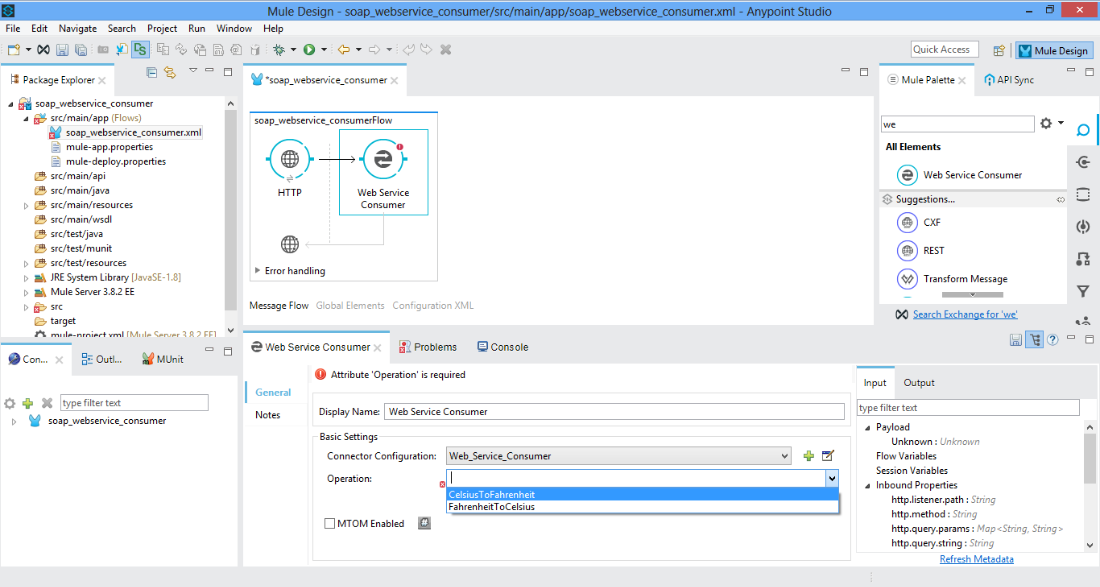Collapse soap_webservice_consumer project node
The height and width of the screenshot is (587, 1100).
pos(11,104)
